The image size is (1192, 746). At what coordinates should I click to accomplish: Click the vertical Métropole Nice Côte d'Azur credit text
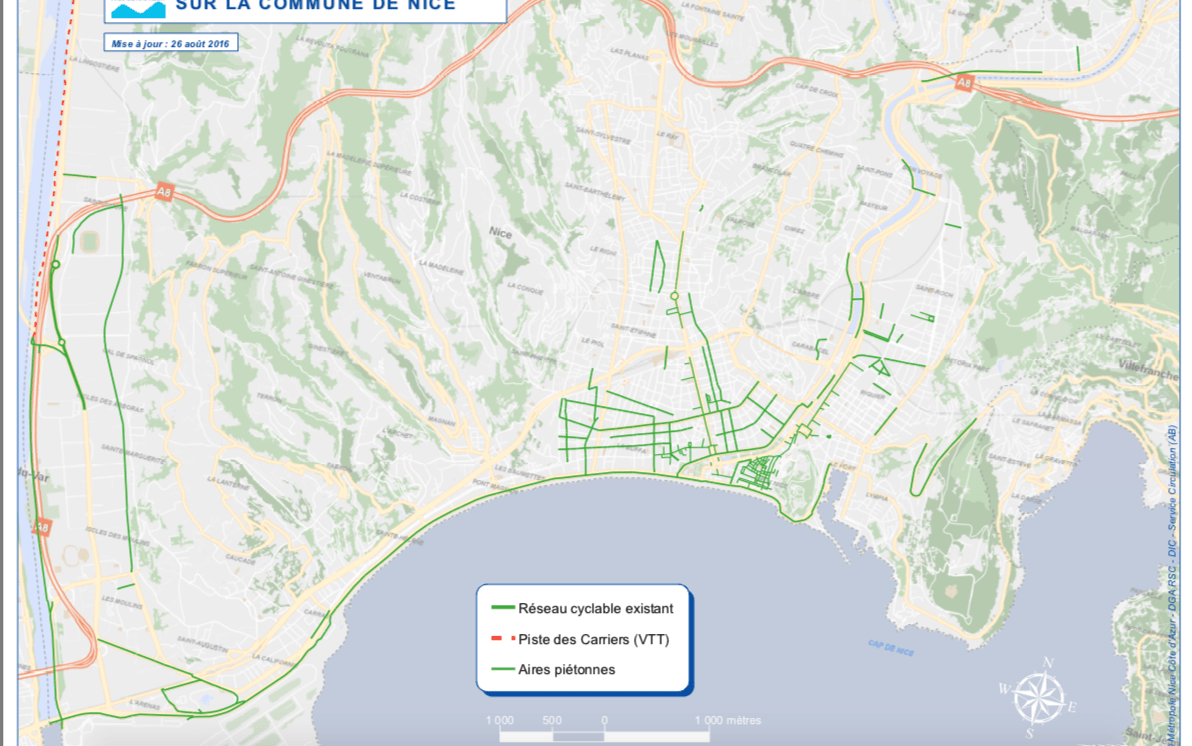[x=1172, y=560]
